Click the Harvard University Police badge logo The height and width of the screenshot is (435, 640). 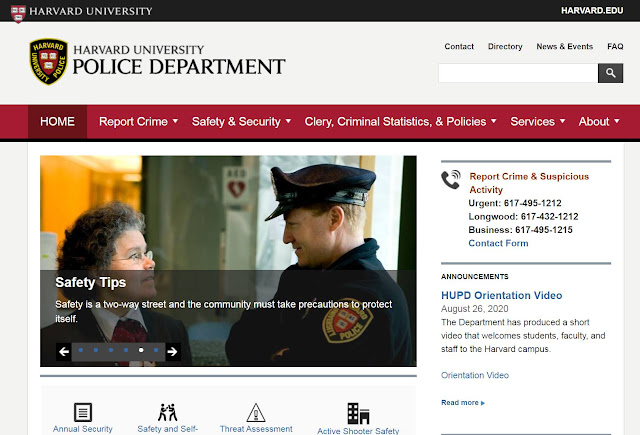coord(49,62)
